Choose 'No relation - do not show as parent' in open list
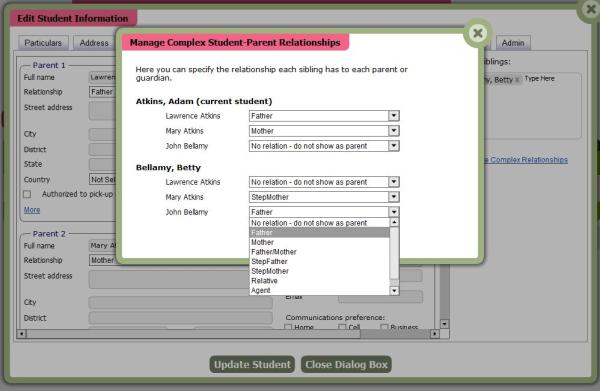 pos(319,223)
